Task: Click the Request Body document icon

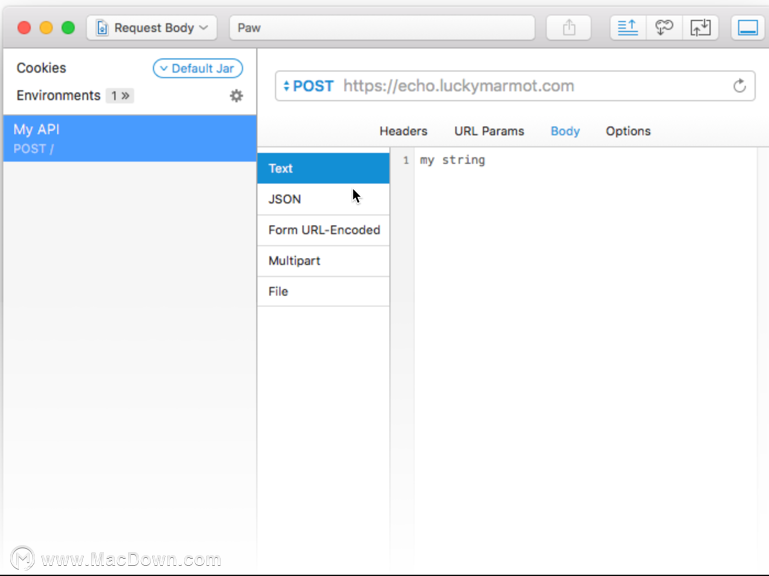Action: click(x=102, y=28)
